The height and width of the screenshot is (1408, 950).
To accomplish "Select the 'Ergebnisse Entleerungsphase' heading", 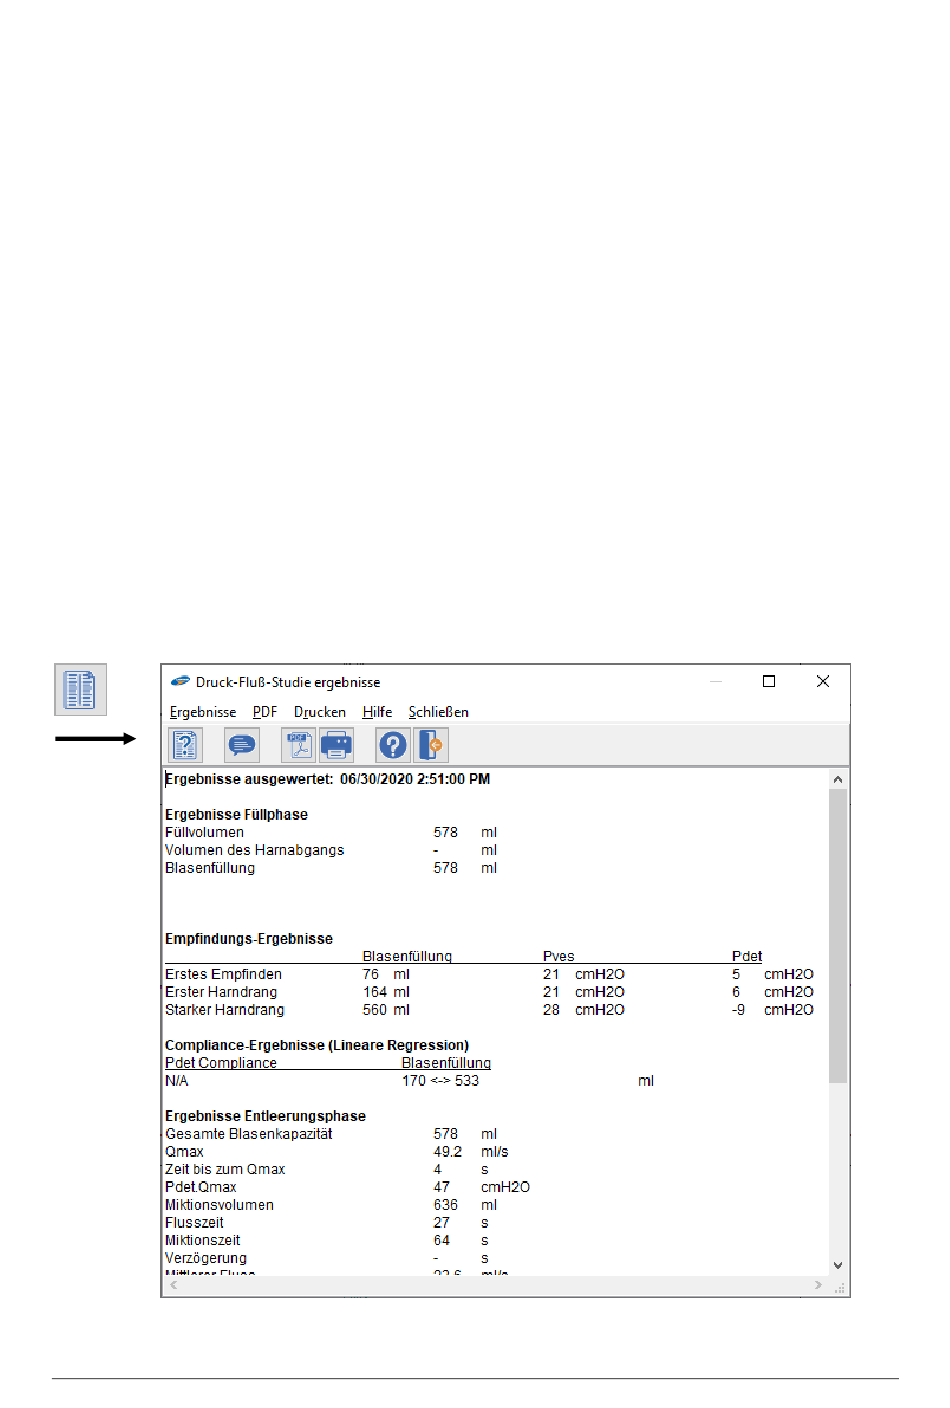I will 265,1116.
